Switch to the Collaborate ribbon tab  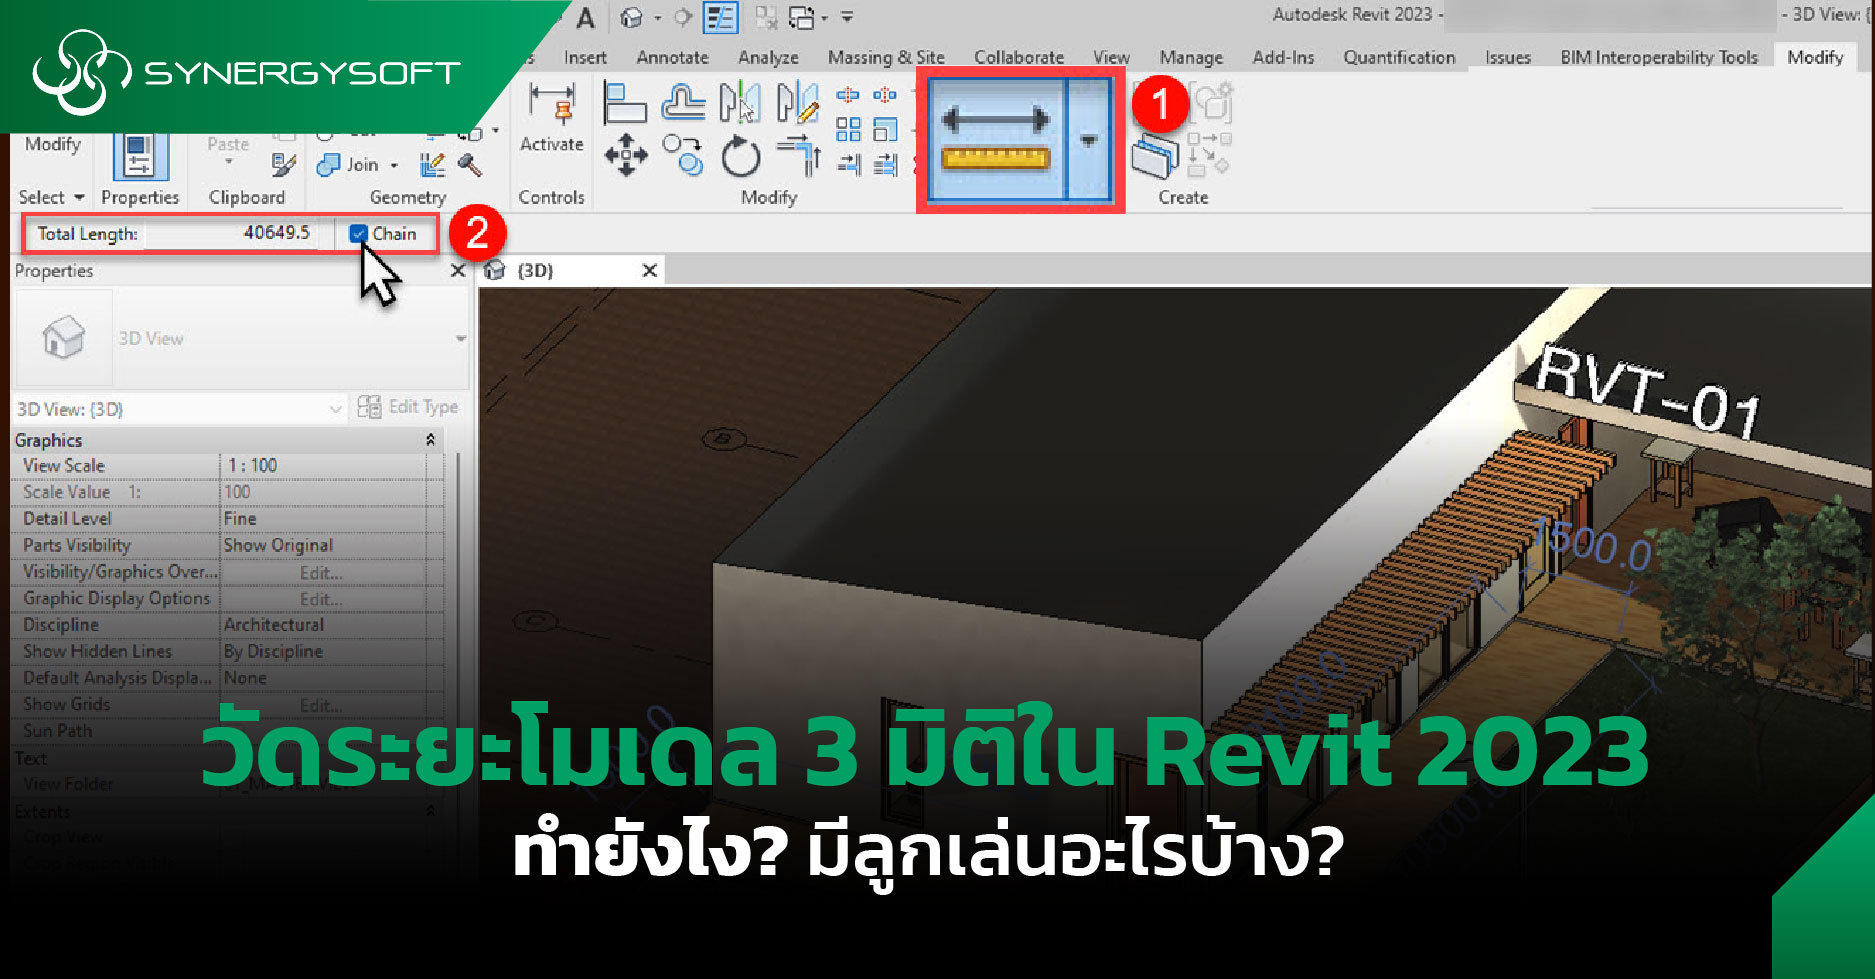[1018, 57]
